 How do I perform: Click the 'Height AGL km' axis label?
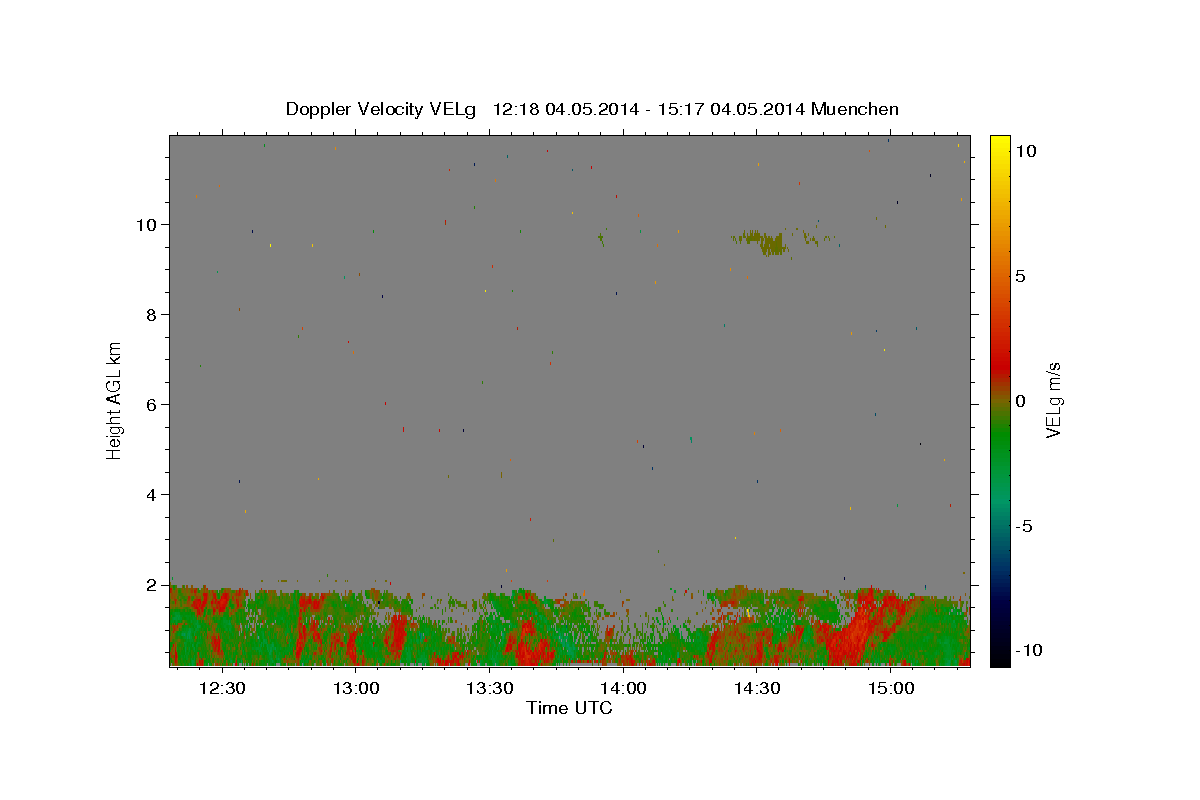115,401
